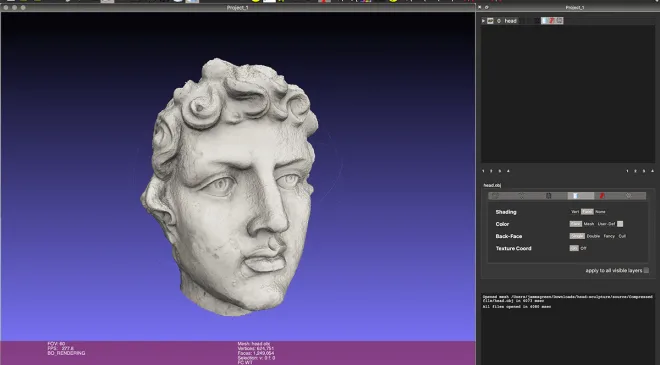
Task: Click the Project_1 title of main window
Action: point(237,8)
